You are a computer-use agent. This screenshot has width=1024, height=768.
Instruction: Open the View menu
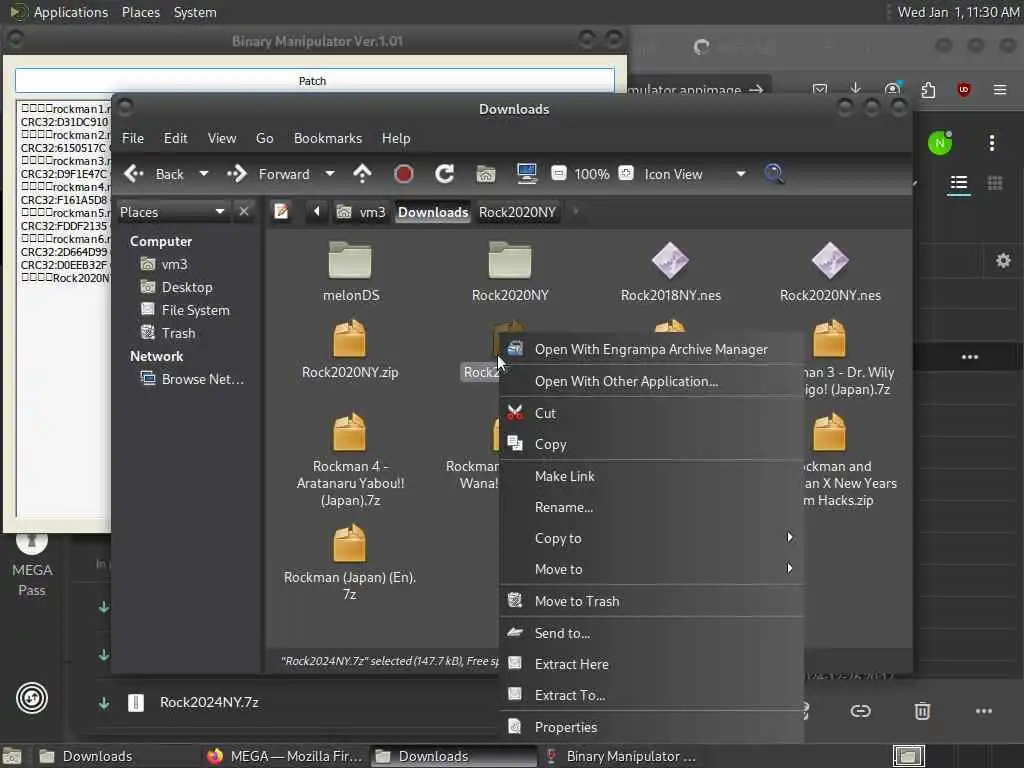(x=222, y=138)
